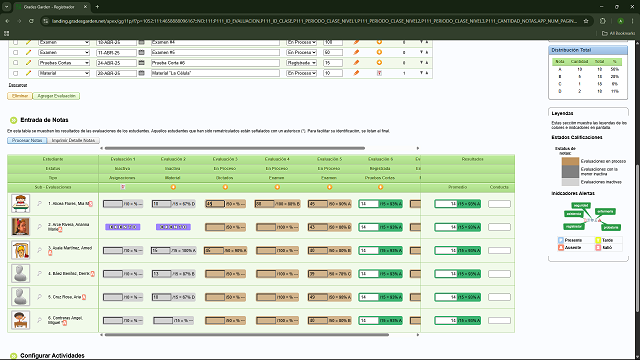
Task: Click the photo thumbnail of student 2 Arce Rivera
Action: pos(20,227)
